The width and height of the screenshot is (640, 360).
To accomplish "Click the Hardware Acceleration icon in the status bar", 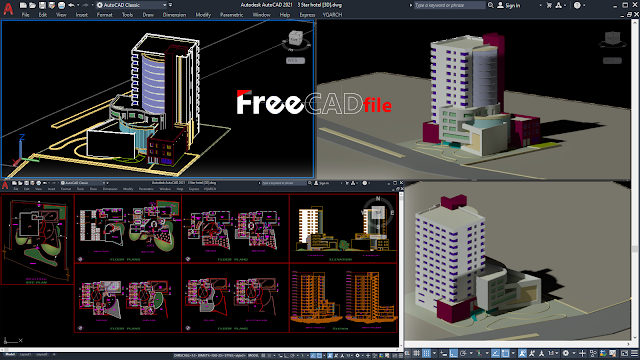I will 603,353.
